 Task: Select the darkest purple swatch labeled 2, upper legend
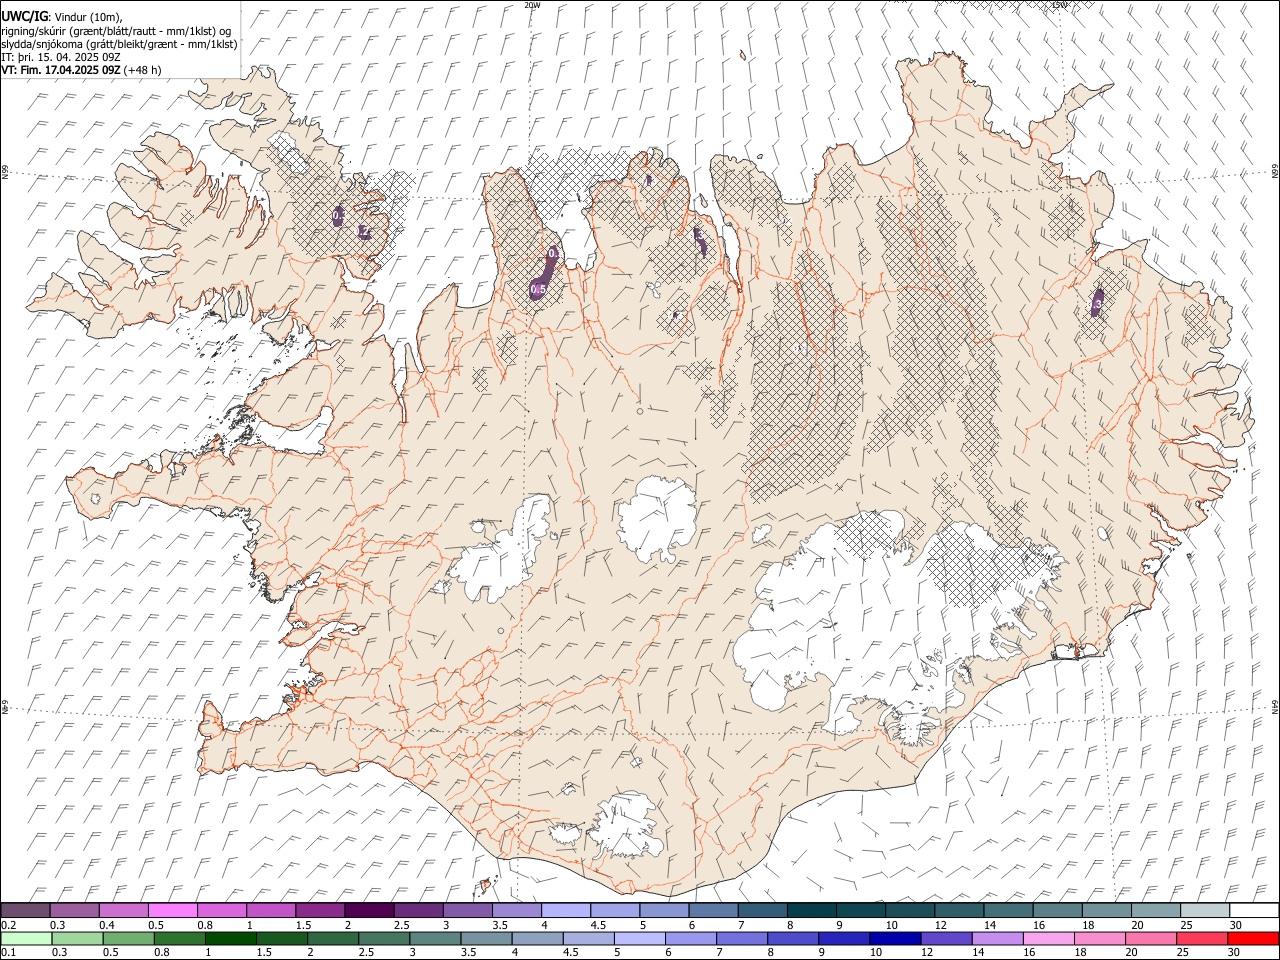[369, 910]
